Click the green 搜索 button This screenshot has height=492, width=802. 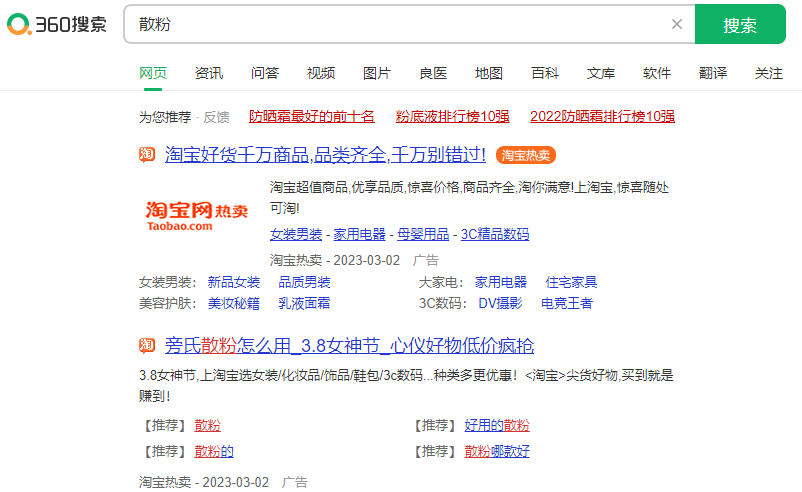[740, 24]
